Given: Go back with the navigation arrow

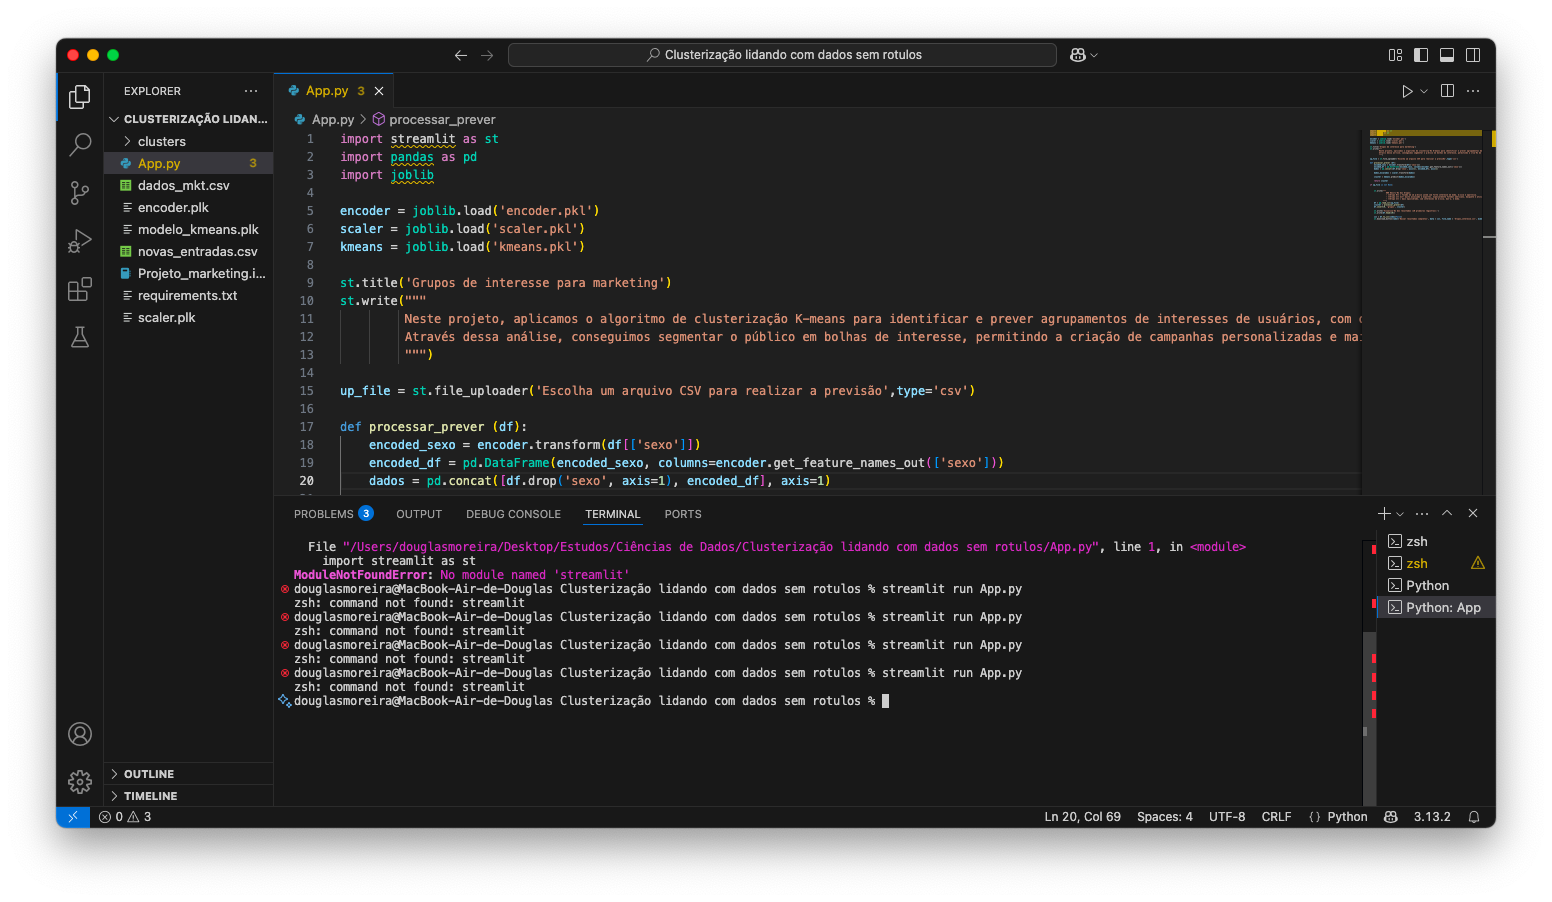Looking at the screenshot, I should pos(461,55).
